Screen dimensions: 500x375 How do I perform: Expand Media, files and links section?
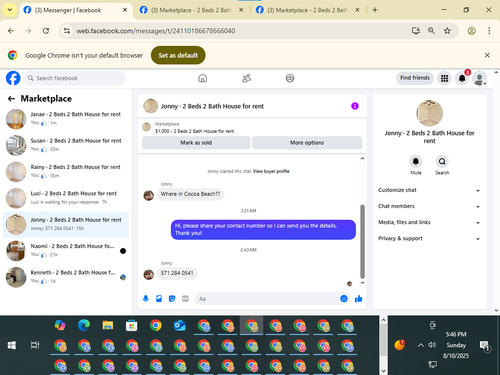pyautogui.click(x=429, y=222)
